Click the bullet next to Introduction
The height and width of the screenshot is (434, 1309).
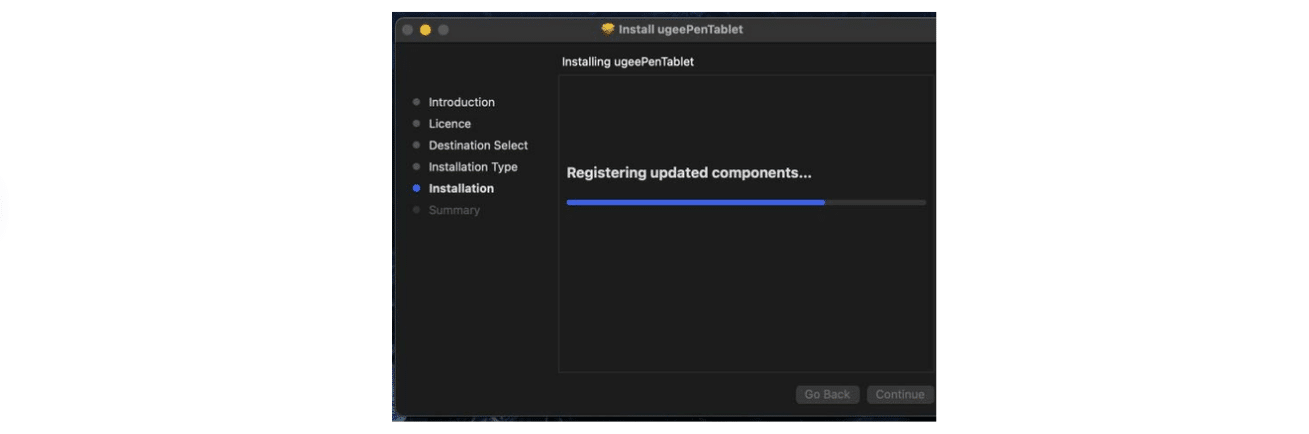[x=416, y=102]
